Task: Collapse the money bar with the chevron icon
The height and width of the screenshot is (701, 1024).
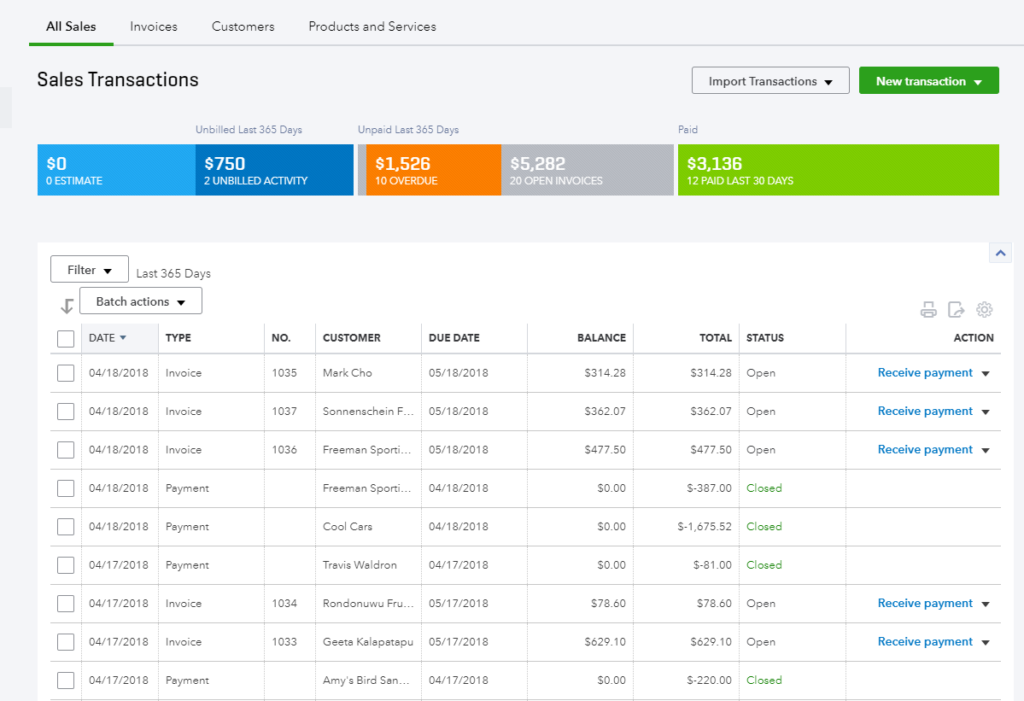Action: tap(1000, 254)
